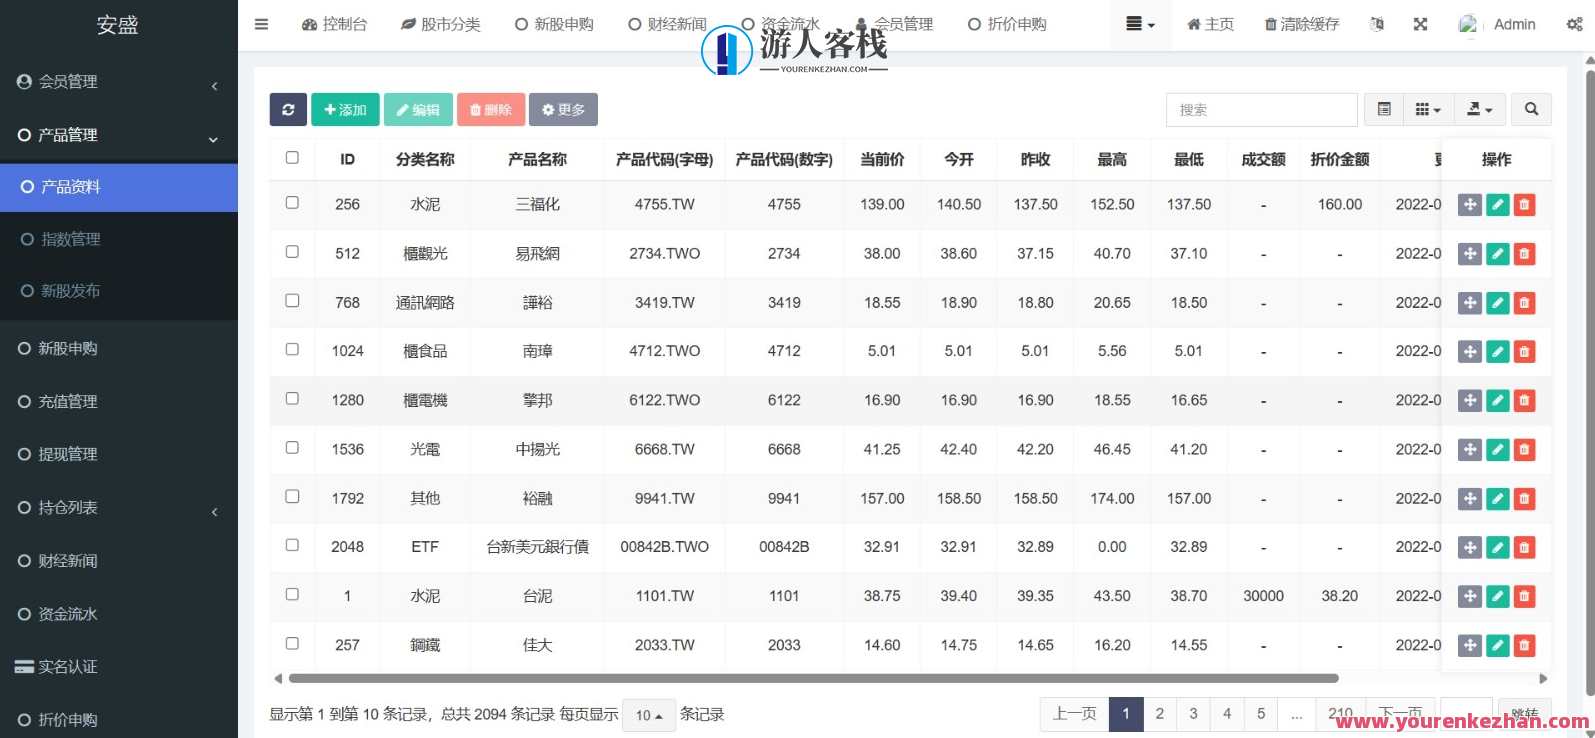The image size is (1595, 738).
Task: Click the red delete icon for row 1536
Action: pos(1524,450)
